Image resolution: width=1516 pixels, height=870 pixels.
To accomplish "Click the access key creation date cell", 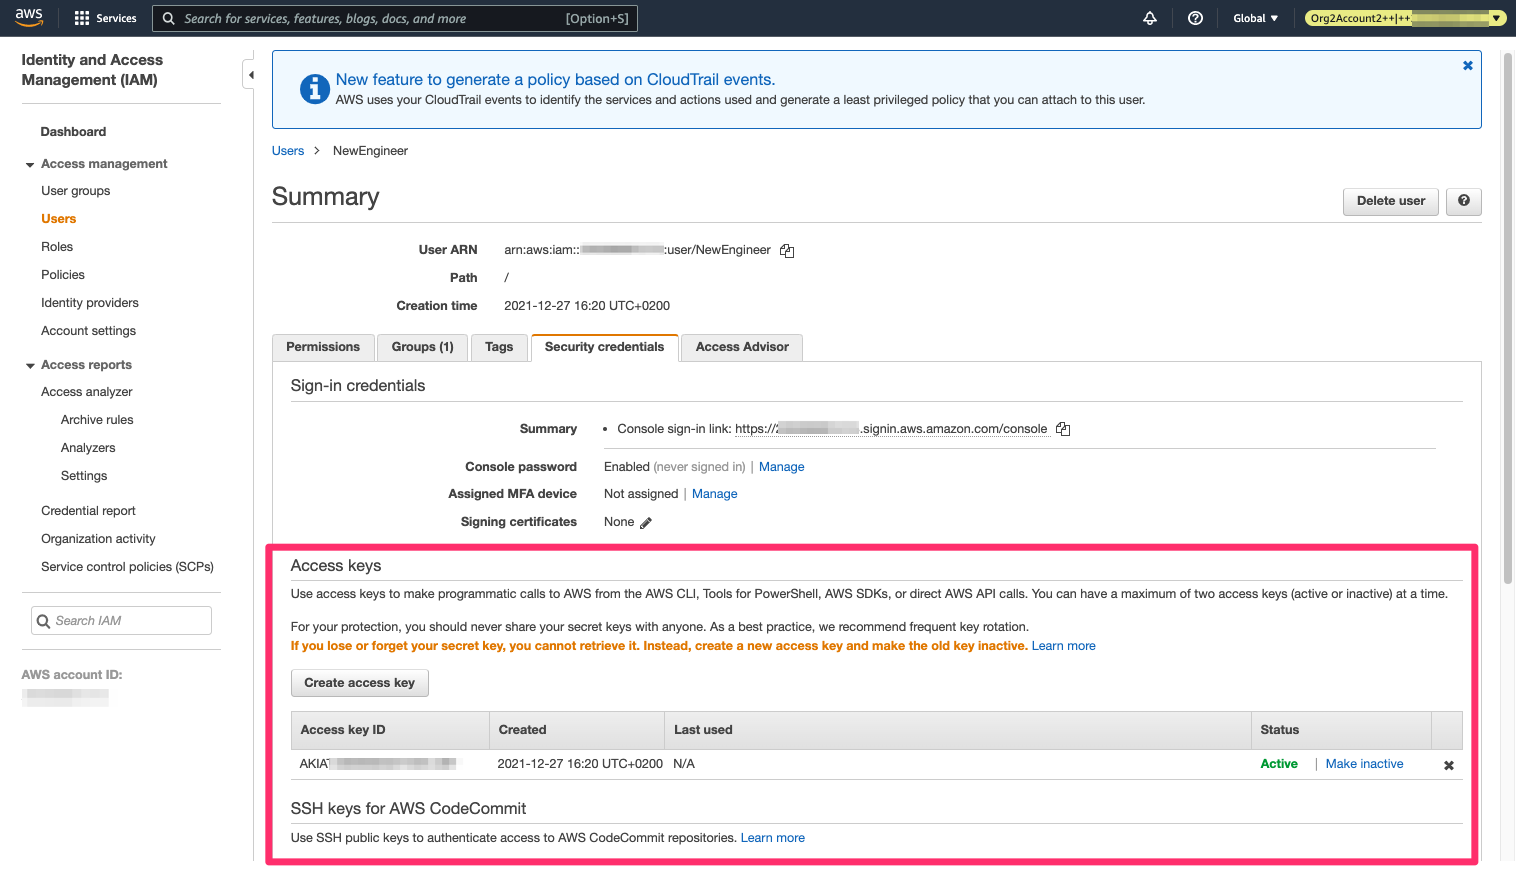I will click(x=580, y=764).
